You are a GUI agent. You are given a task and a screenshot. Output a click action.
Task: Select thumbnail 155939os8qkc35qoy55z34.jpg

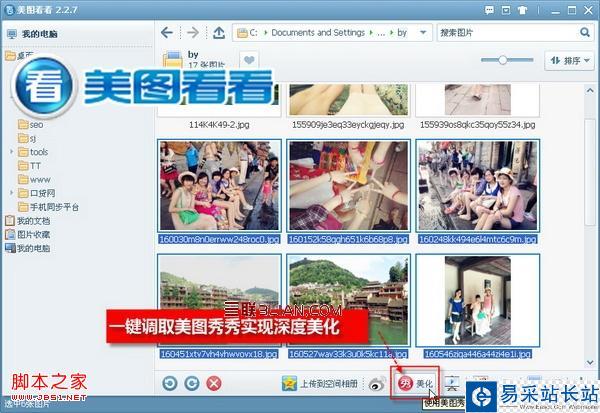click(x=478, y=100)
